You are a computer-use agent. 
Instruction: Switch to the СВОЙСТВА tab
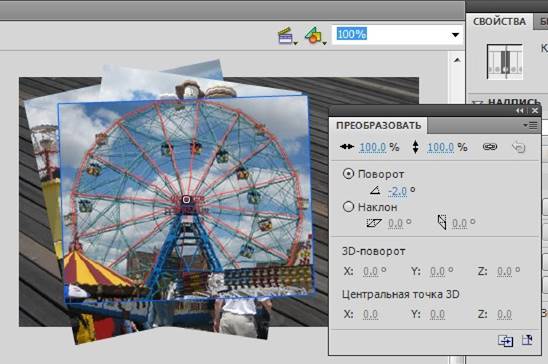click(499, 22)
